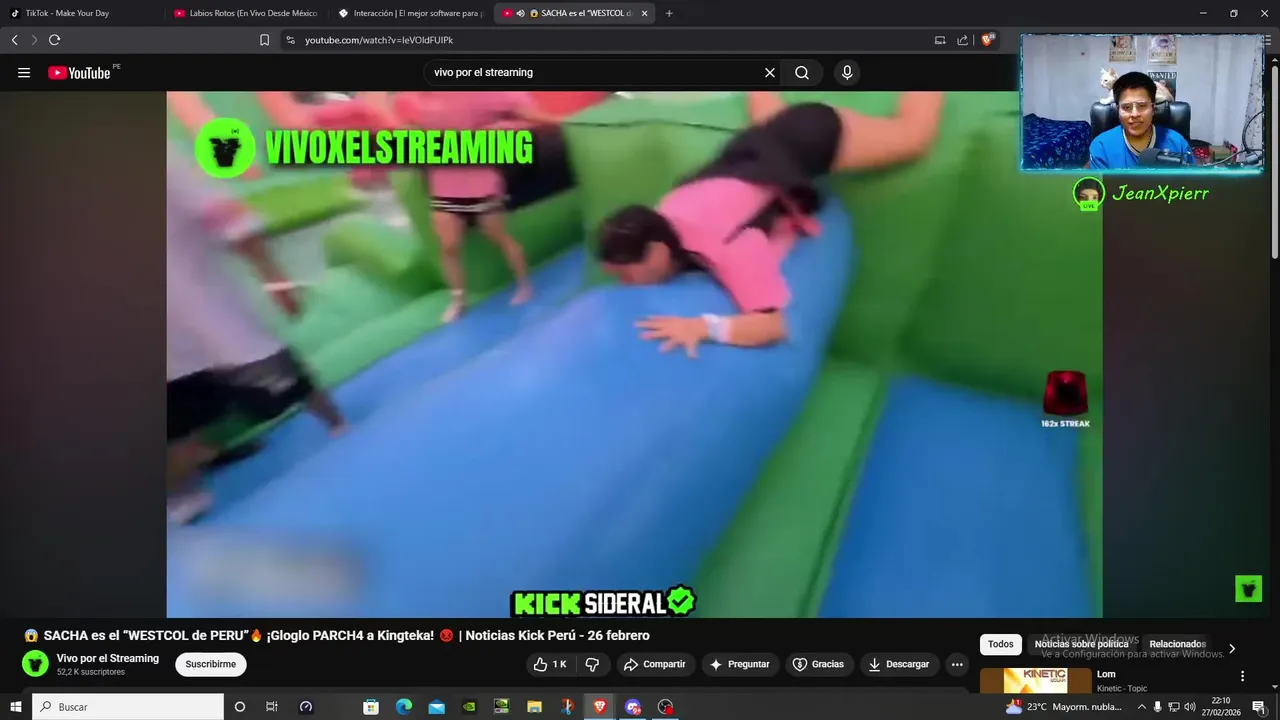The width and height of the screenshot is (1280, 720).
Task: Launch Microsoft Edge from the taskbar
Action: pos(403,707)
